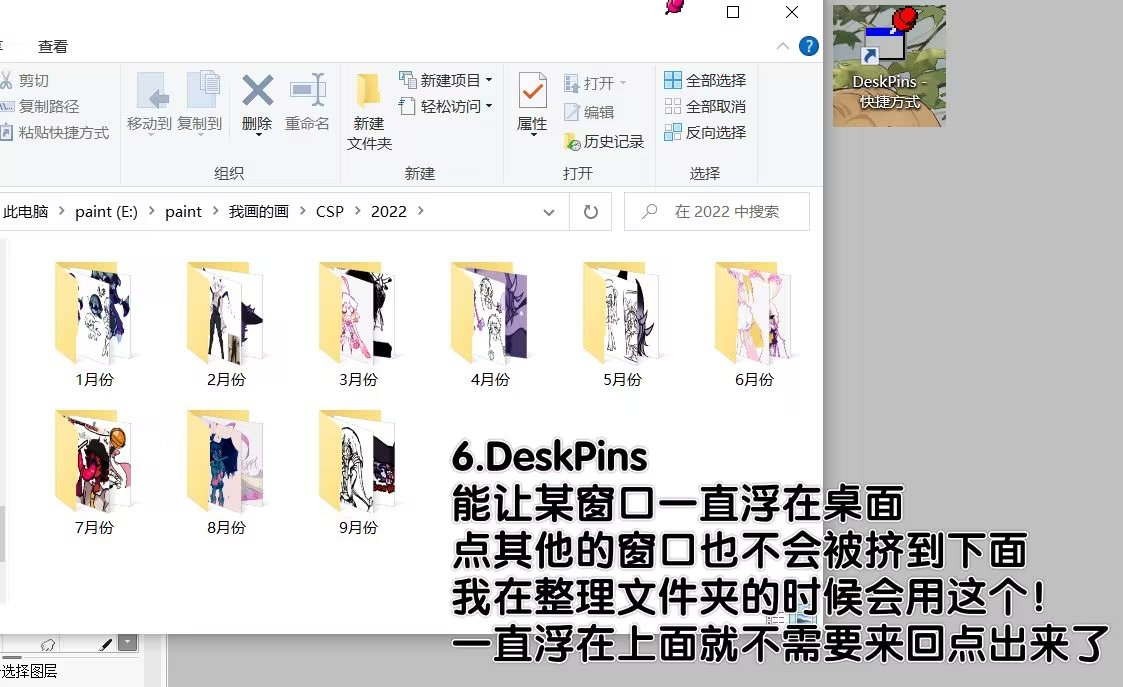Screen dimensions: 1123x687
Task: Click the Edit (编辑) ribbon button
Action: click(x=589, y=112)
